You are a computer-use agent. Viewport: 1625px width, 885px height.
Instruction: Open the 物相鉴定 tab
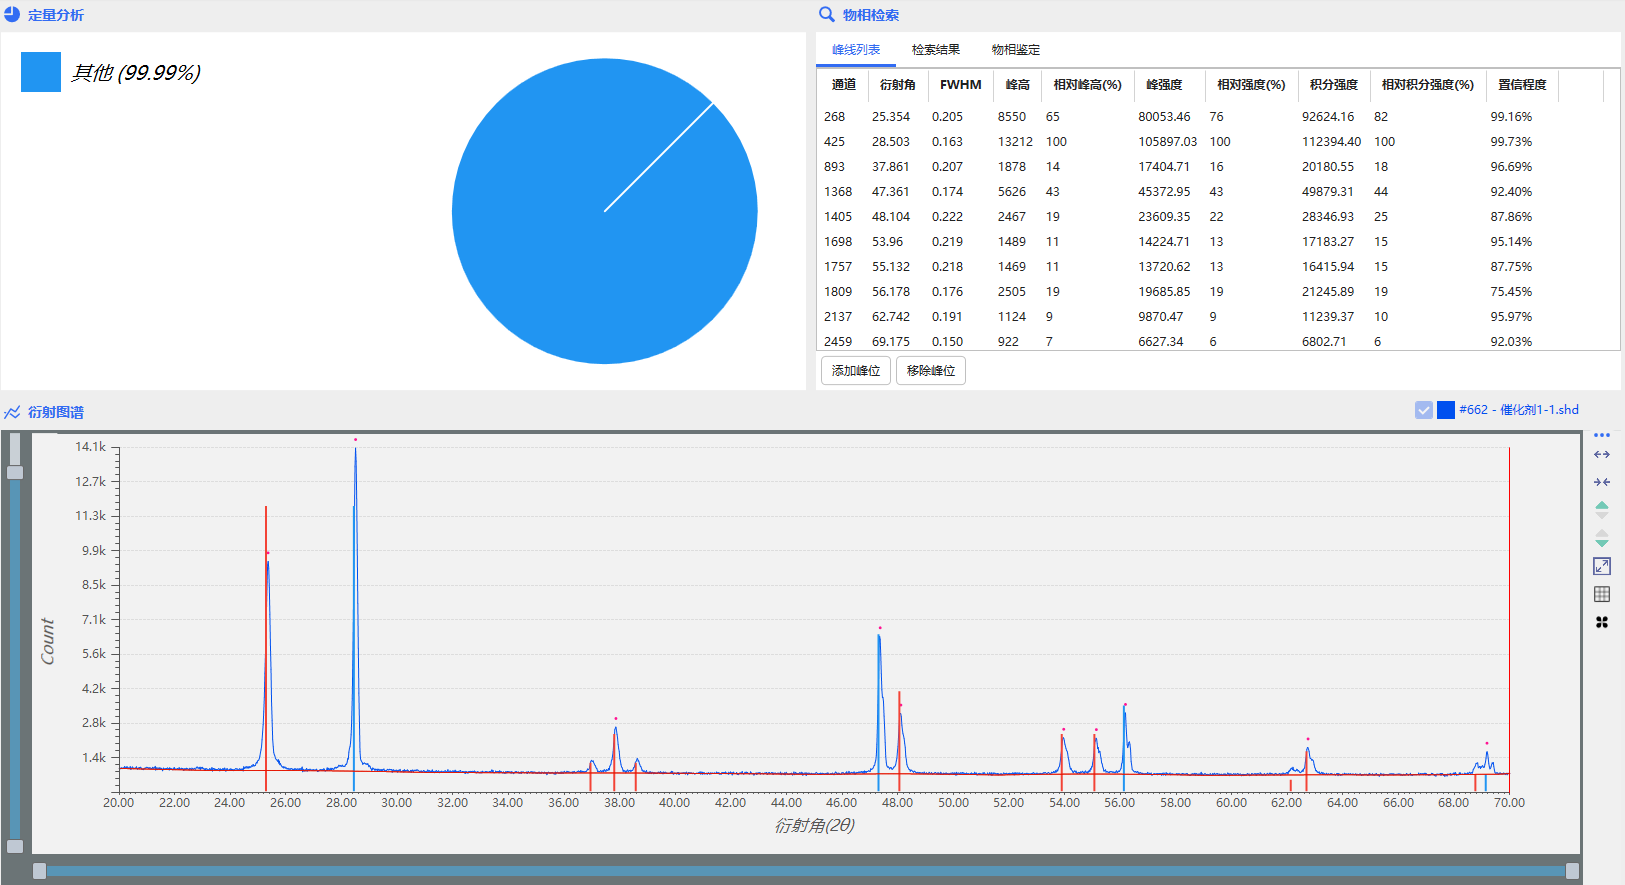(1015, 50)
